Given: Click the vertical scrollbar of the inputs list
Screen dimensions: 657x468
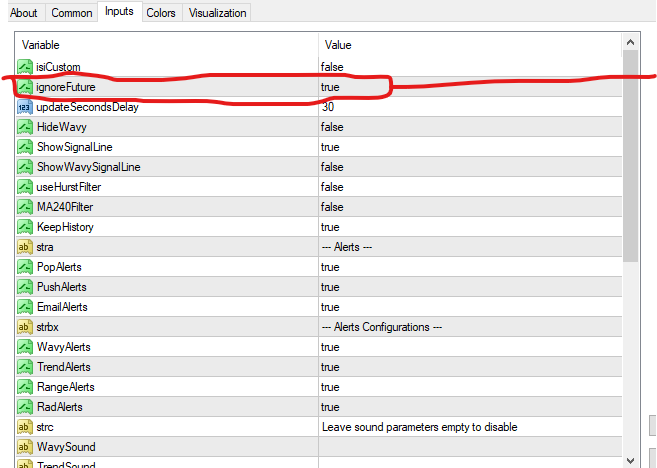Looking at the screenshot, I should tap(630, 160).
